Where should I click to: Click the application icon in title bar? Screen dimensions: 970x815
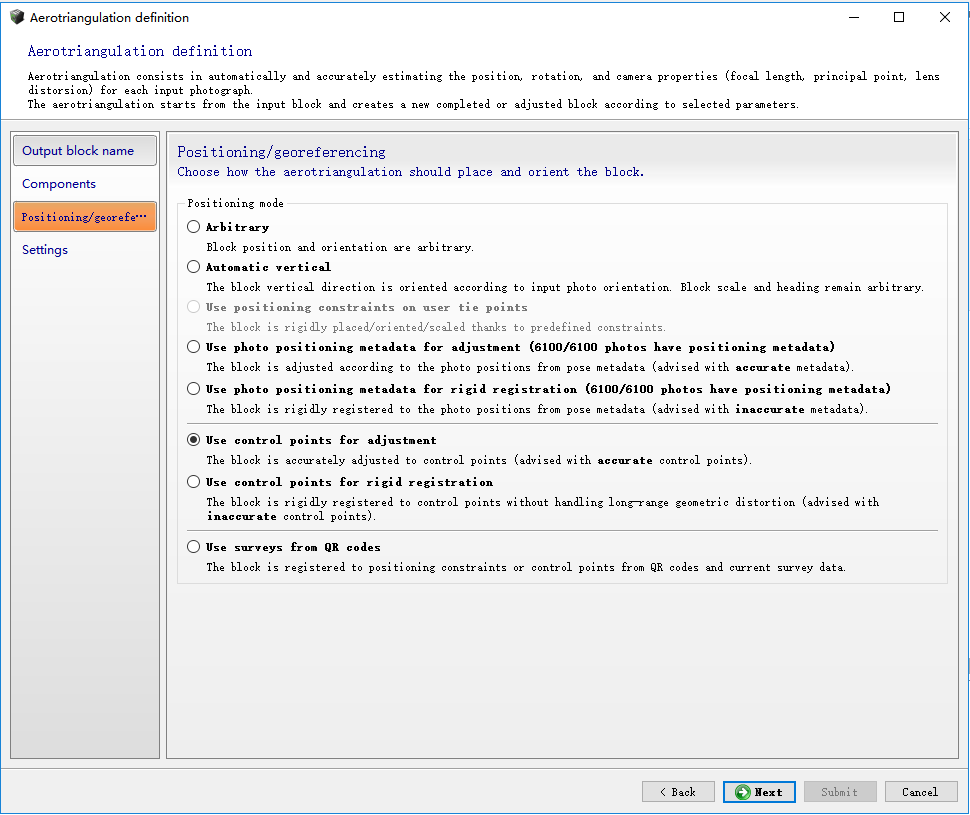click(17, 17)
